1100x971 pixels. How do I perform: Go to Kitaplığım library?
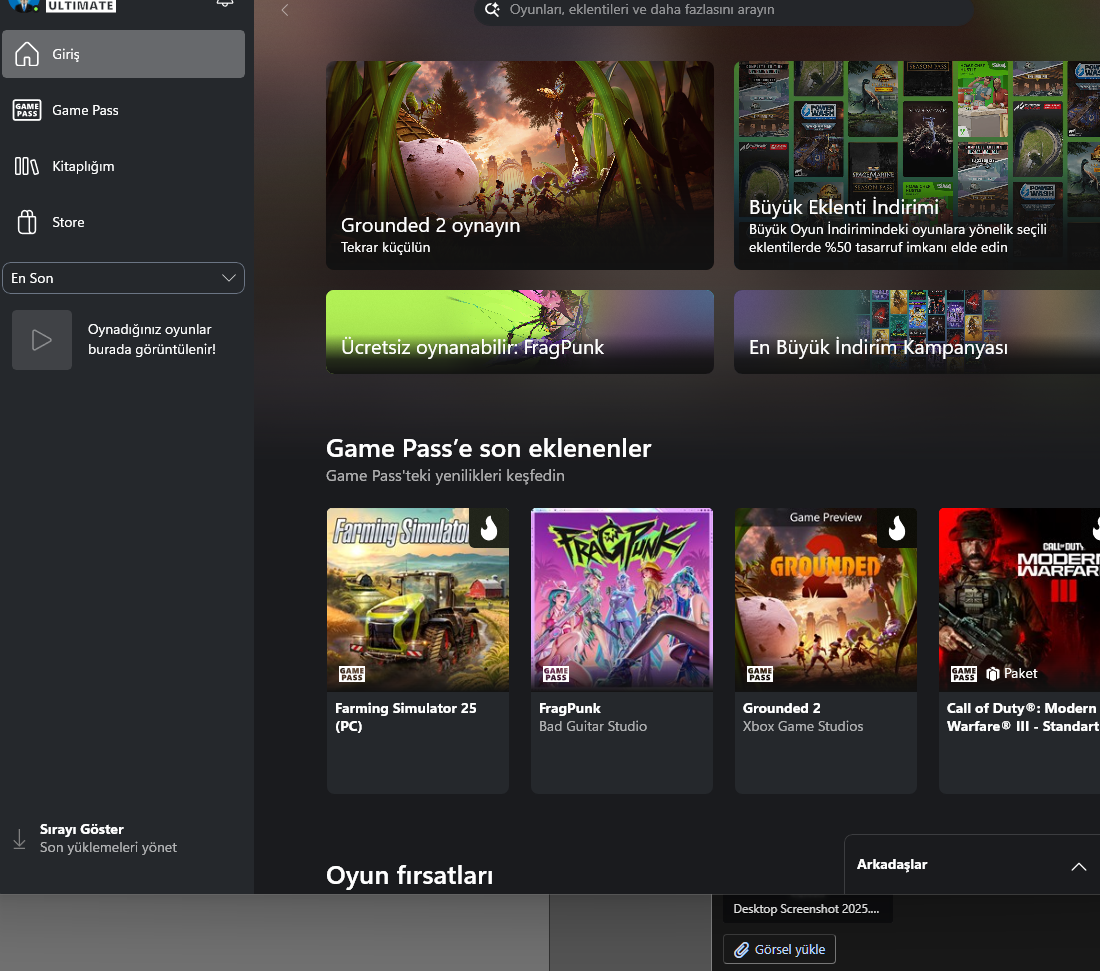[x=123, y=166]
